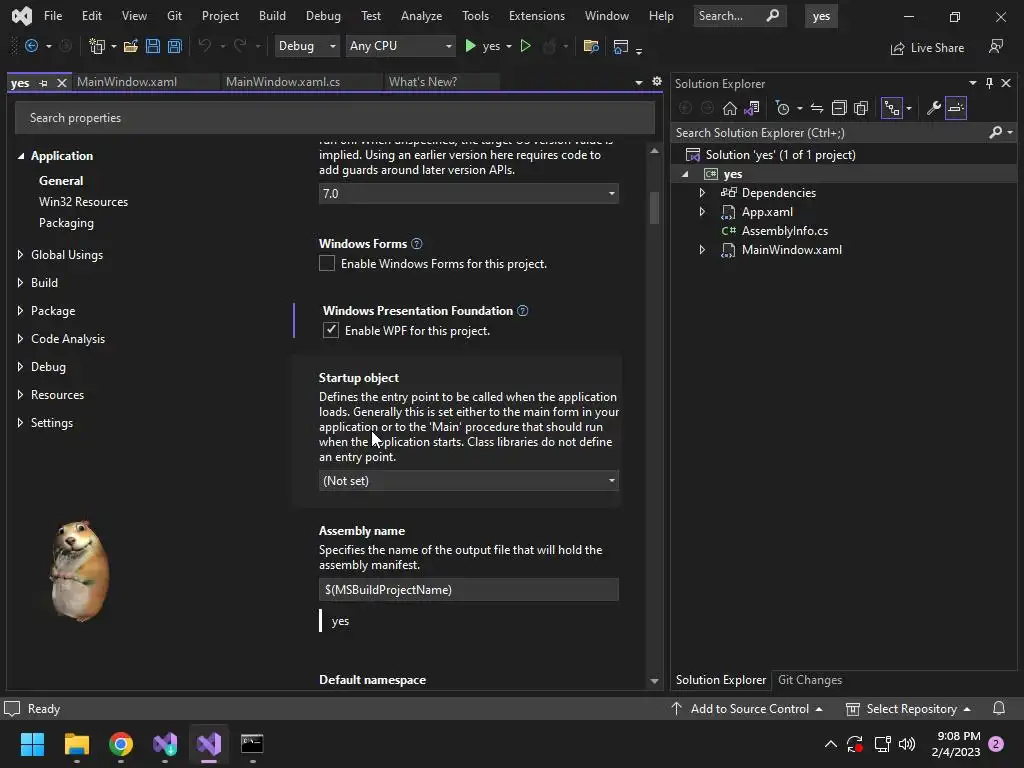Expand the Build properties section
The width and height of the screenshot is (1024, 768).
[x=20, y=283]
